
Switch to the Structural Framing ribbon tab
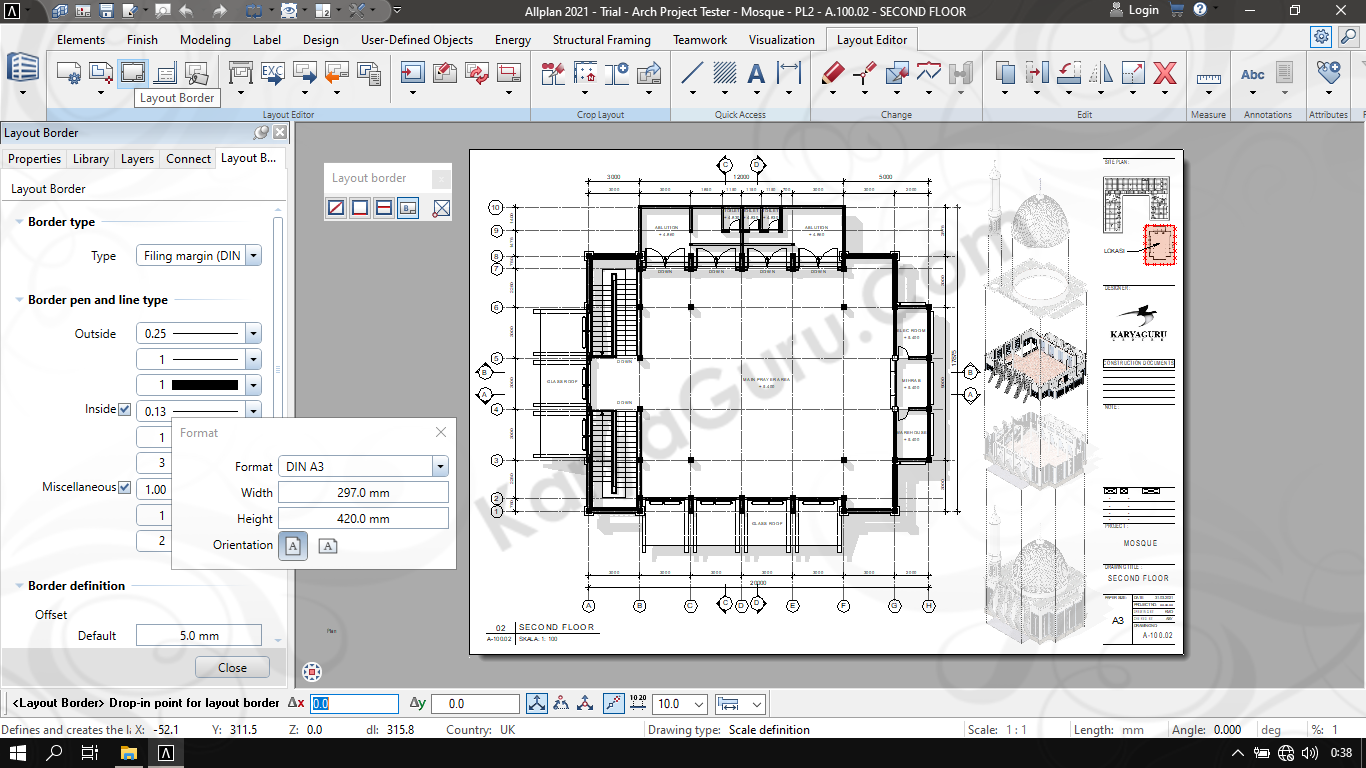[601, 40]
